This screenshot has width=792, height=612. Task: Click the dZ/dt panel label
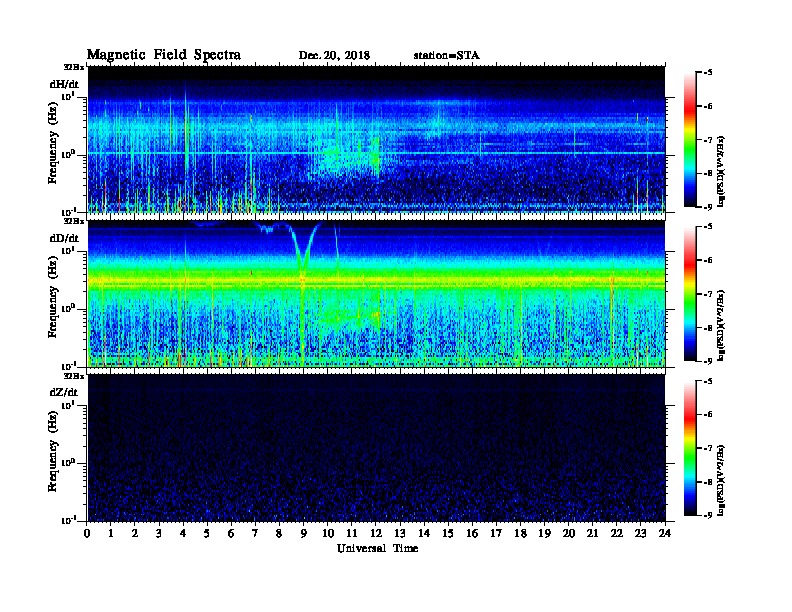coord(64,392)
